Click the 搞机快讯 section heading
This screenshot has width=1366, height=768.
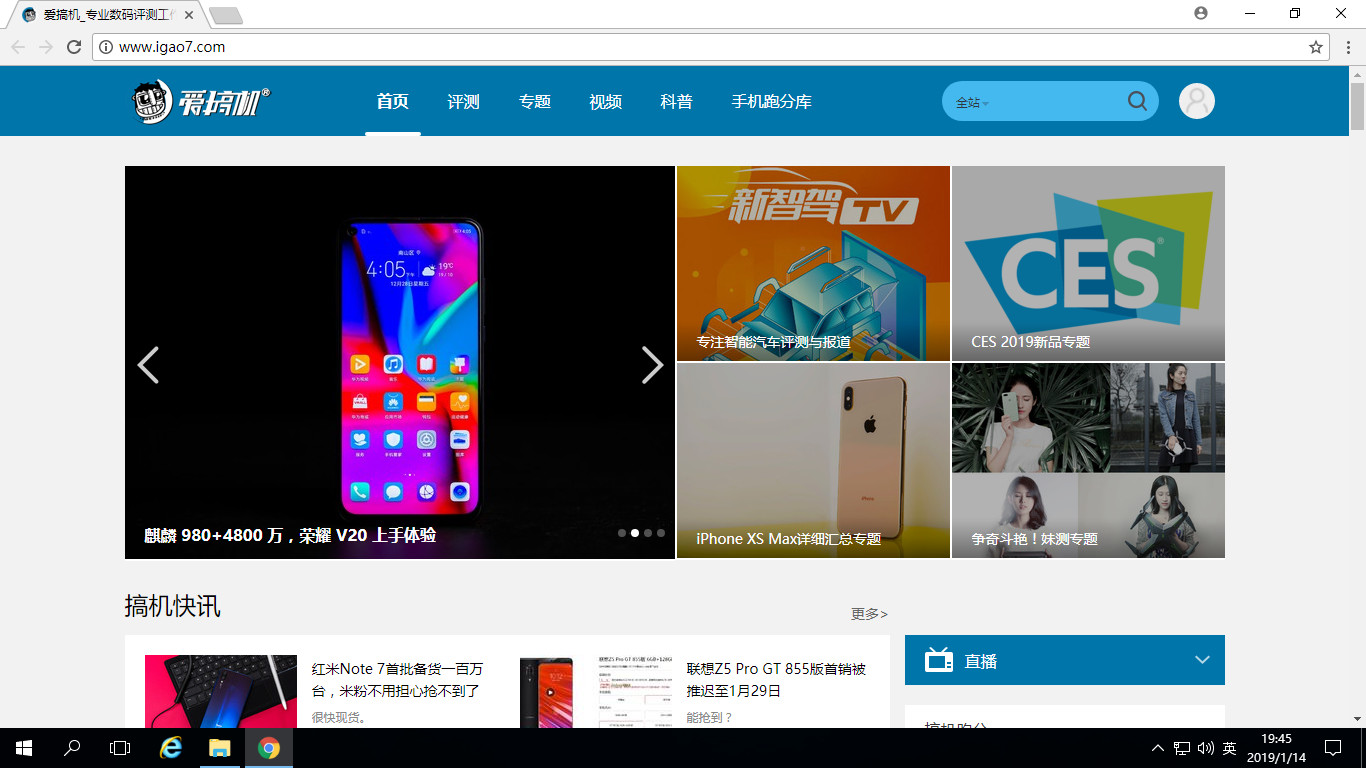(x=172, y=606)
